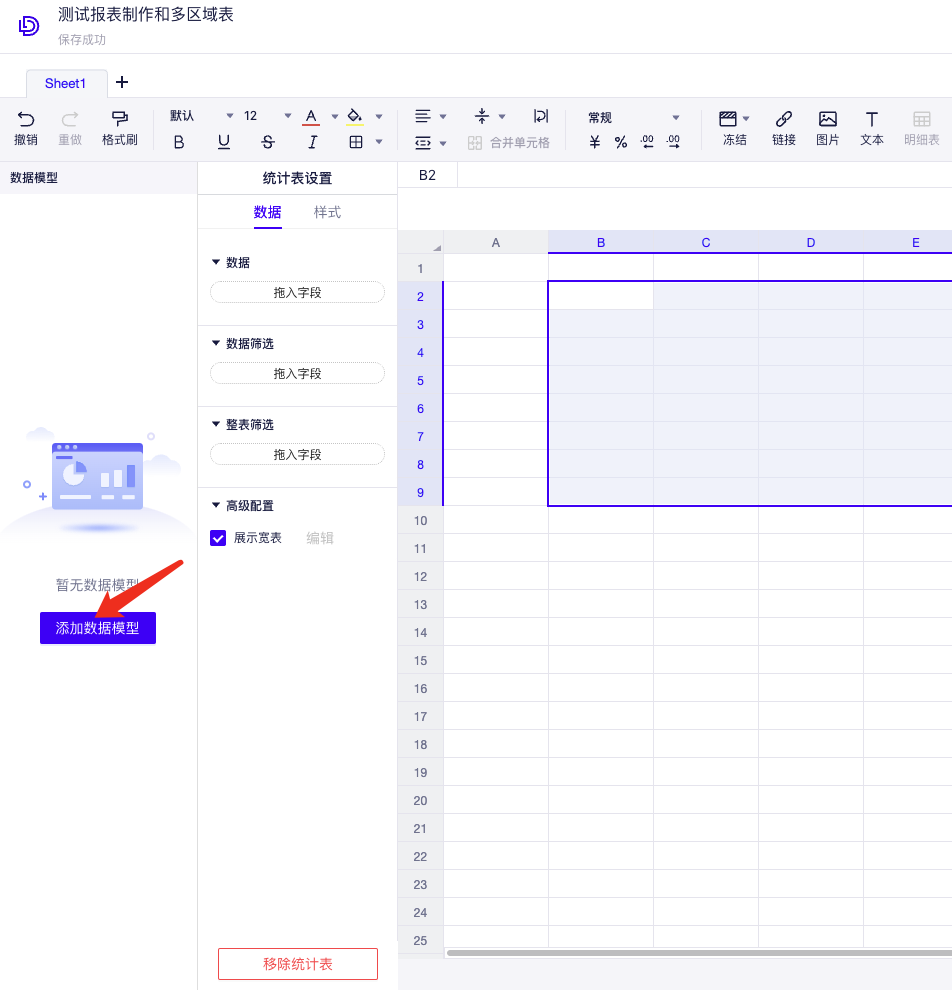This screenshot has height=990, width=952.
Task: Apply percent number format
Action: (621, 142)
